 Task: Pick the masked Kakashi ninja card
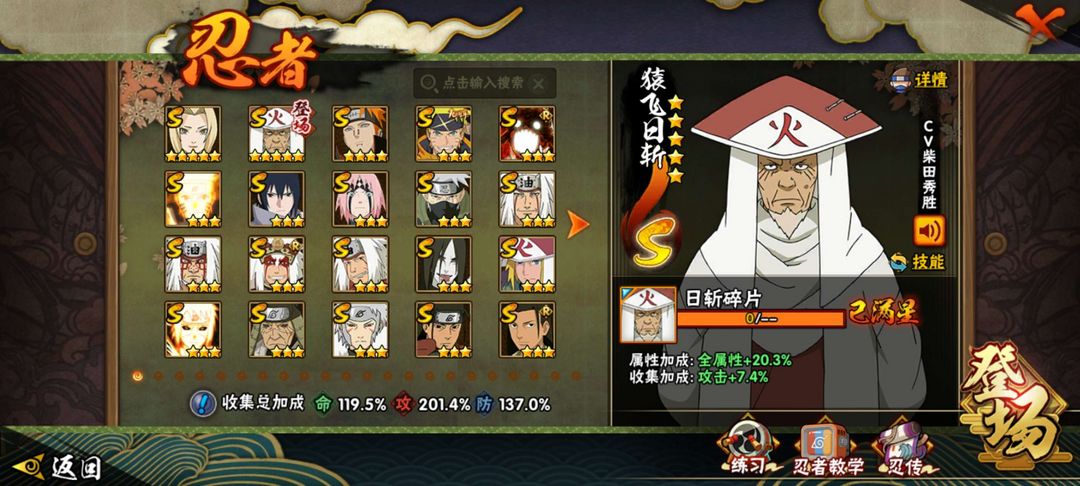[x=444, y=199]
